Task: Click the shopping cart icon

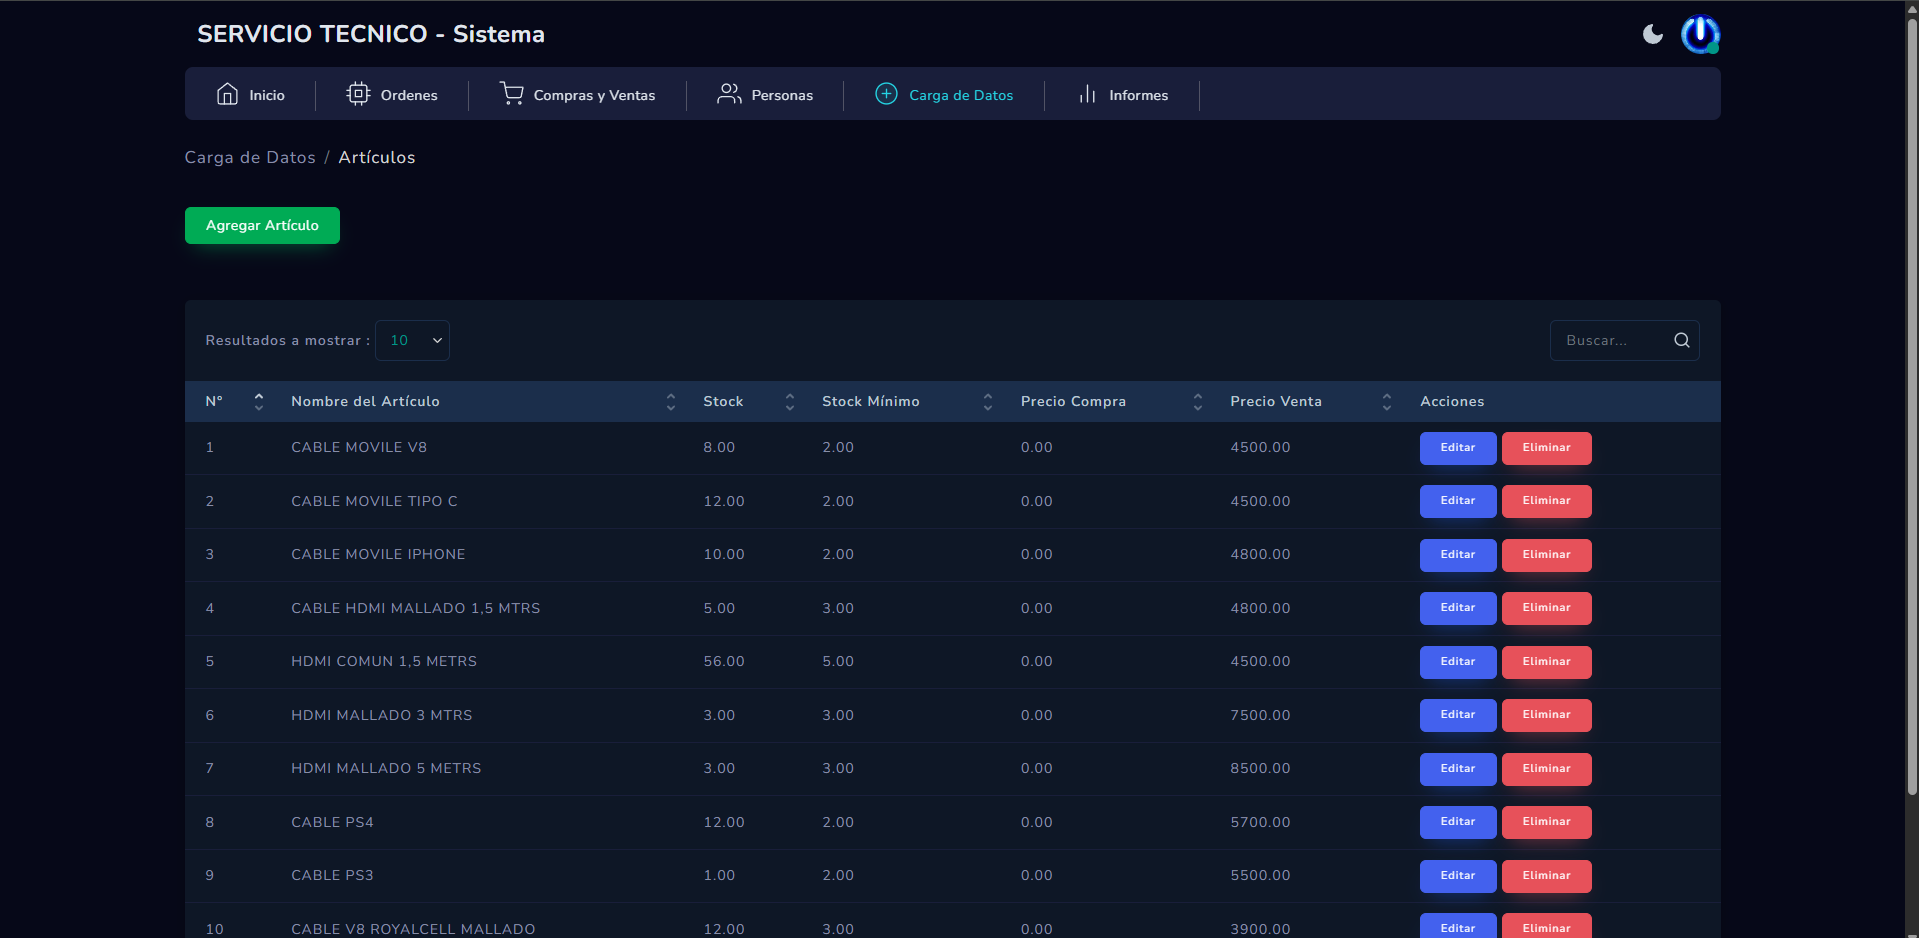Action: [x=511, y=94]
